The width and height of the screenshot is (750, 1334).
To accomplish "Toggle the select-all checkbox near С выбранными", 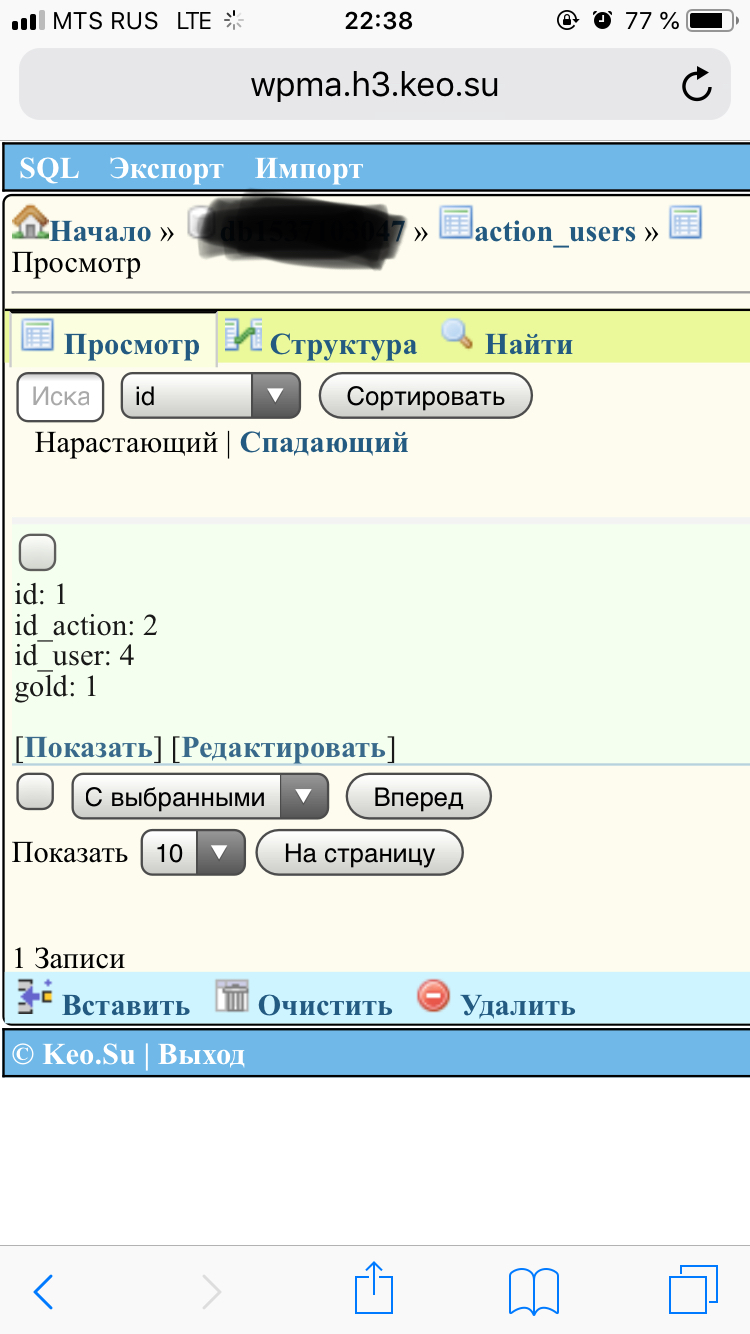I will [x=36, y=793].
